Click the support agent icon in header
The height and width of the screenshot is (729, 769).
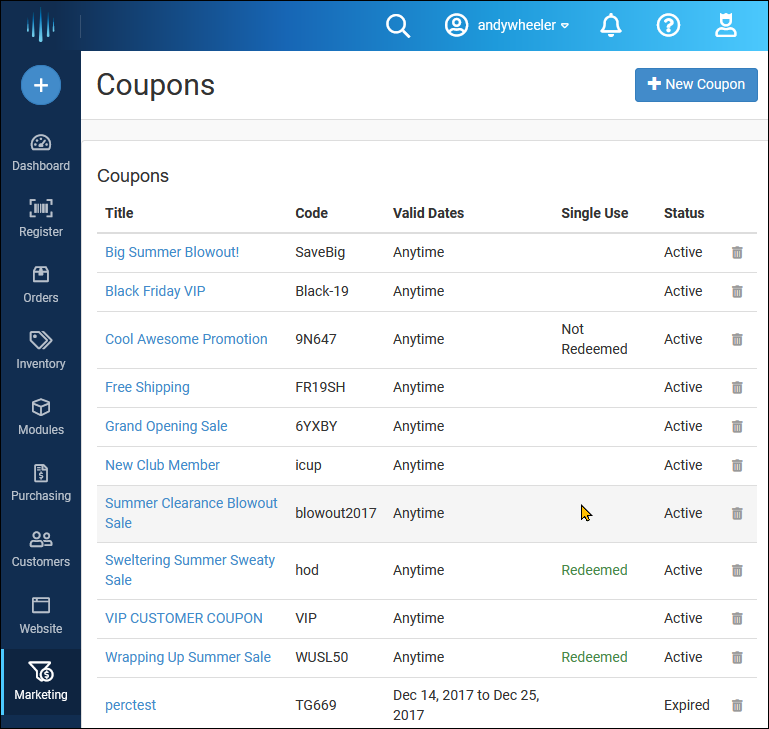[x=725, y=26]
